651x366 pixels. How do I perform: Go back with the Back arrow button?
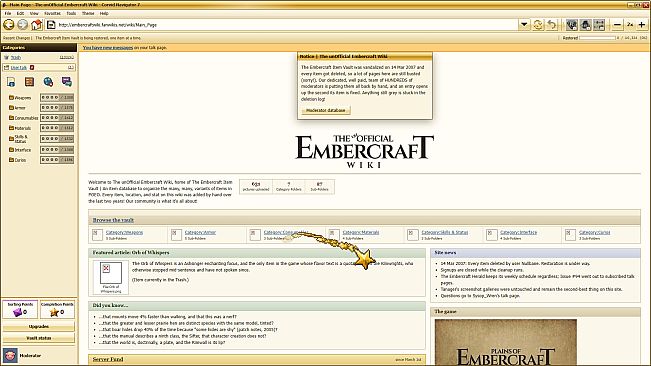point(8,25)
